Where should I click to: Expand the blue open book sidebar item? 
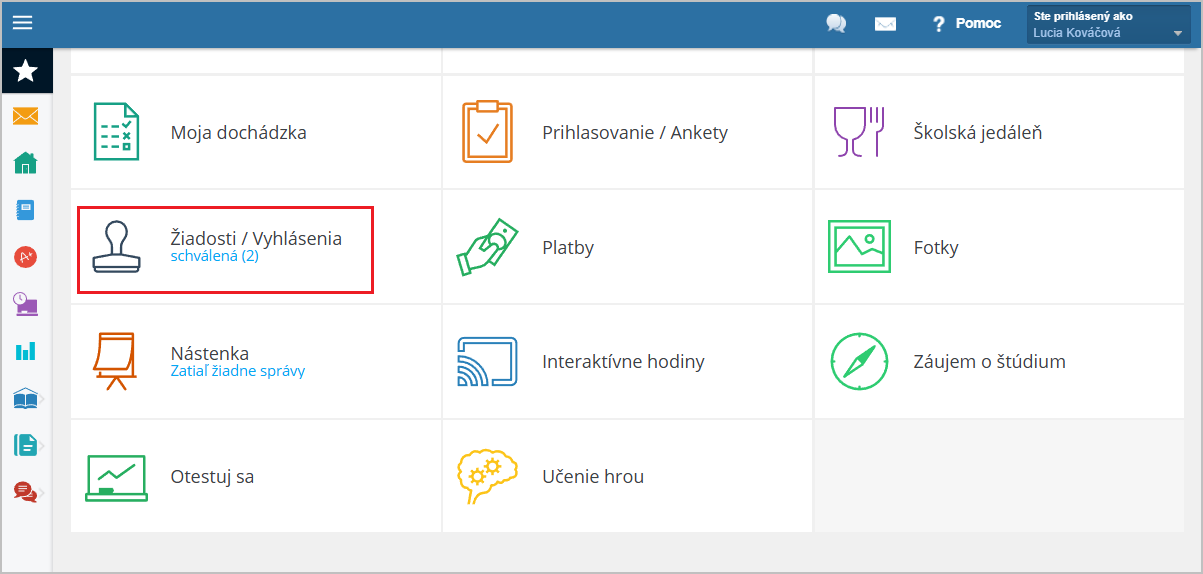[x=26, y=399]
